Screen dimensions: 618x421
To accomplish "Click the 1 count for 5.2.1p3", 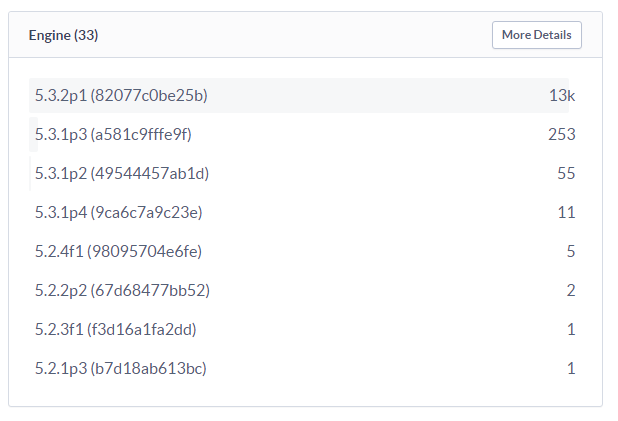I will point(571,369).
